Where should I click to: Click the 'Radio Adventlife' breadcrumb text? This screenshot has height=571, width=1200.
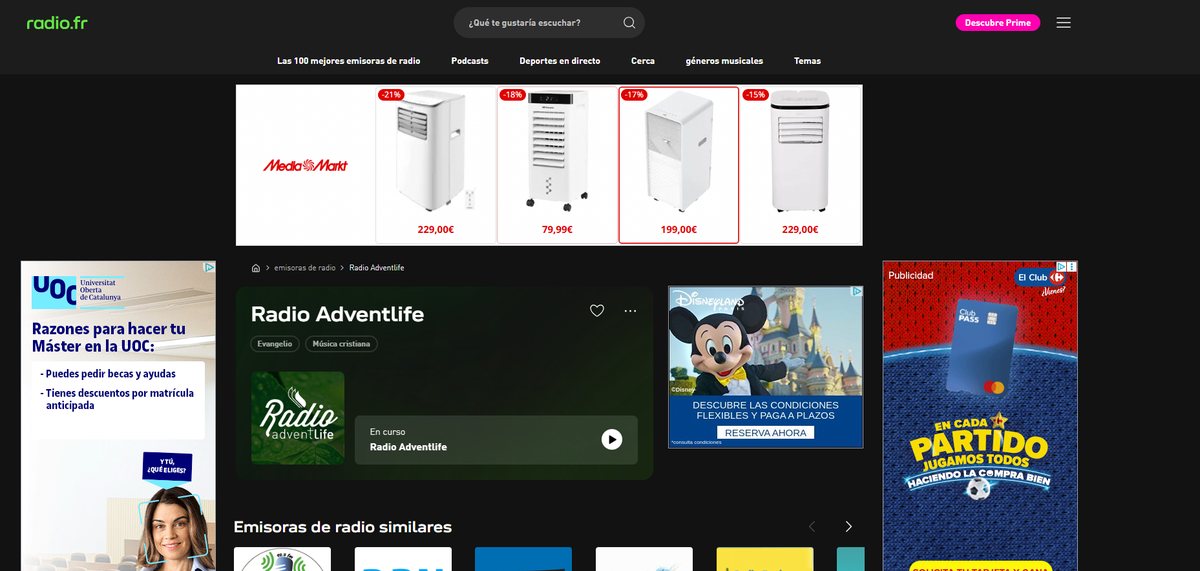pos(377,268)
